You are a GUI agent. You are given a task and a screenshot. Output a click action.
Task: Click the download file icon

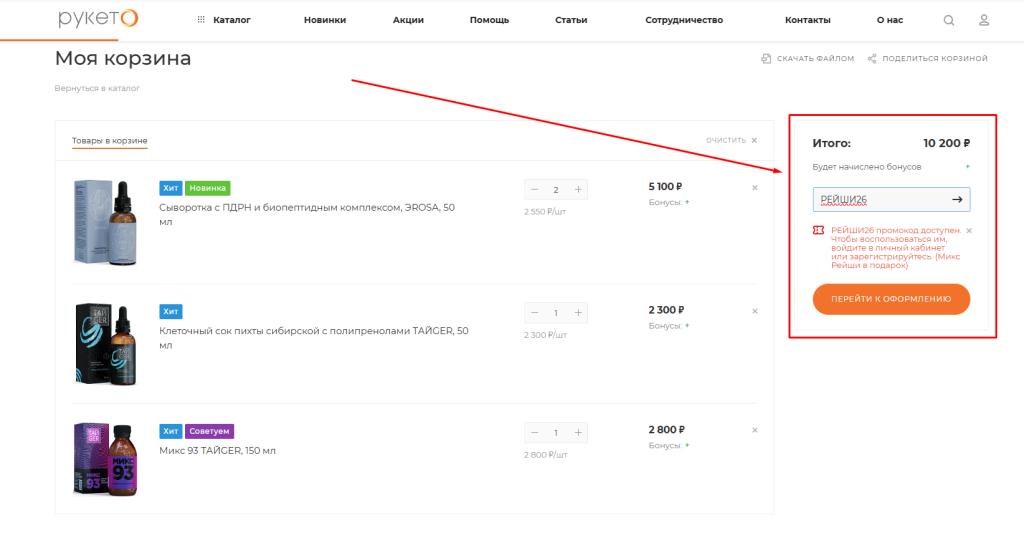coord(766,59)
